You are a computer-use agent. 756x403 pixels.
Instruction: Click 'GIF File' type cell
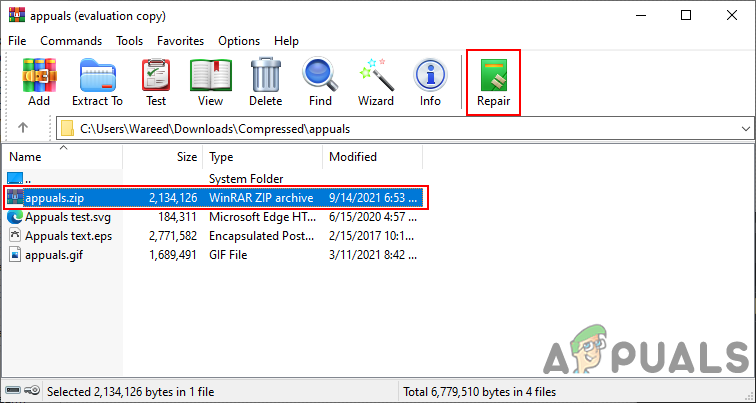click(228, 255)
